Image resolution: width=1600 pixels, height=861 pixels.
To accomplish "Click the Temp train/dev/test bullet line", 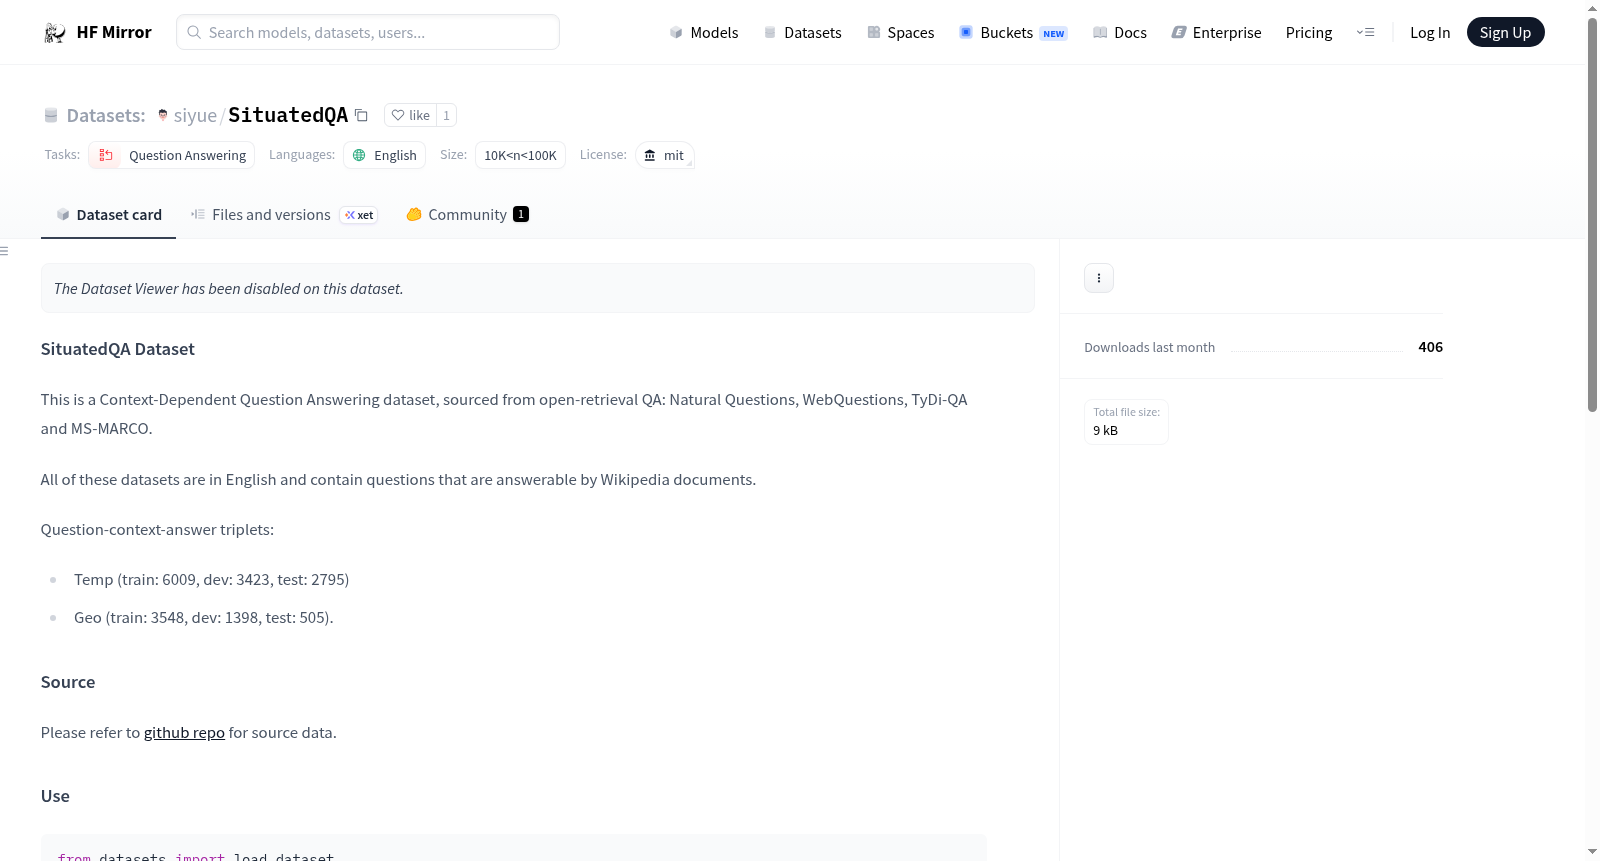I will [x=211, y=579].
